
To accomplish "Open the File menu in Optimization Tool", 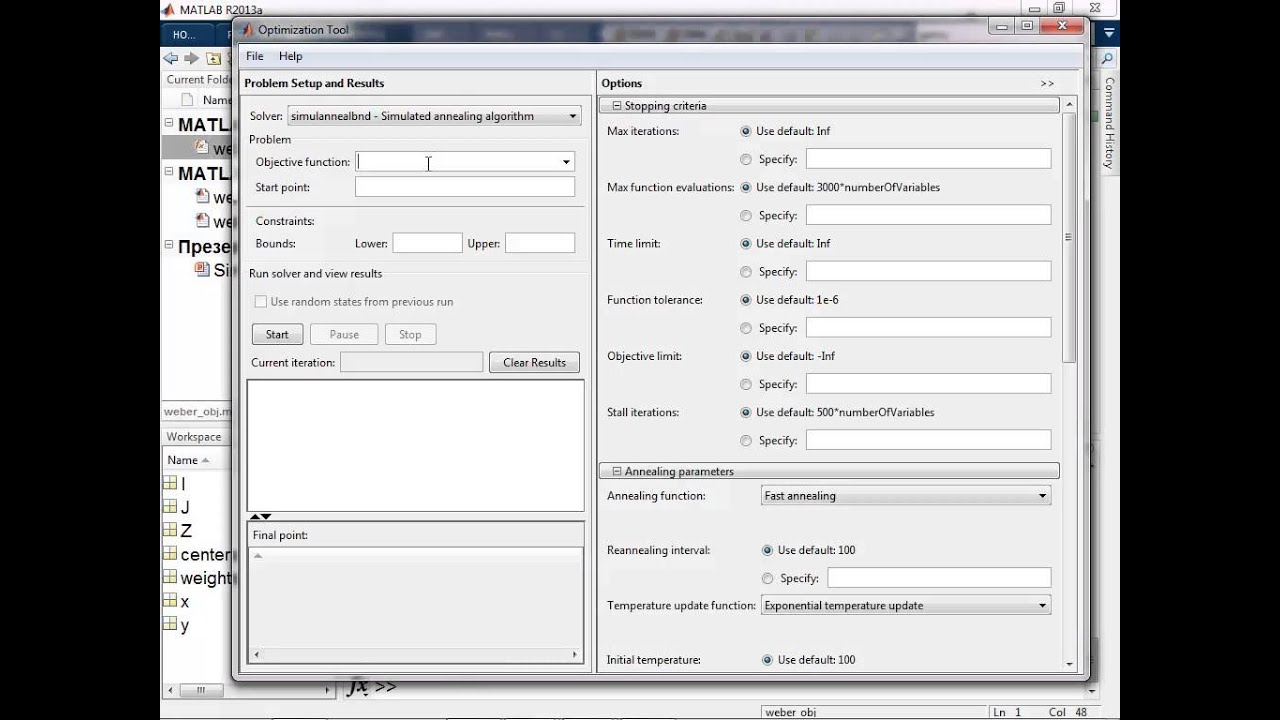I will click(x=255, y=56).
